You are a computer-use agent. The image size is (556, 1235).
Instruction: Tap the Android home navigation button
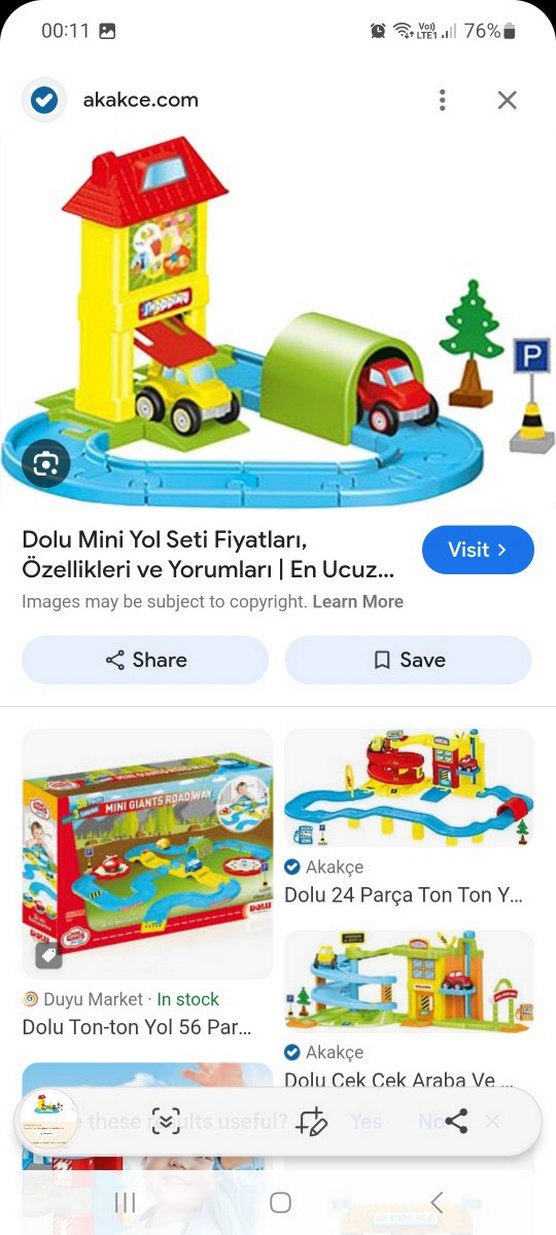coord(280,1202)
